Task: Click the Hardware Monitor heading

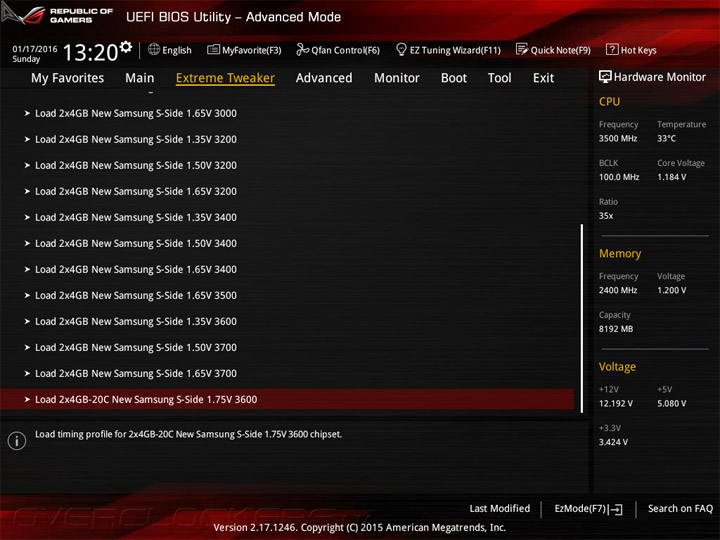Action: [659, 77]
